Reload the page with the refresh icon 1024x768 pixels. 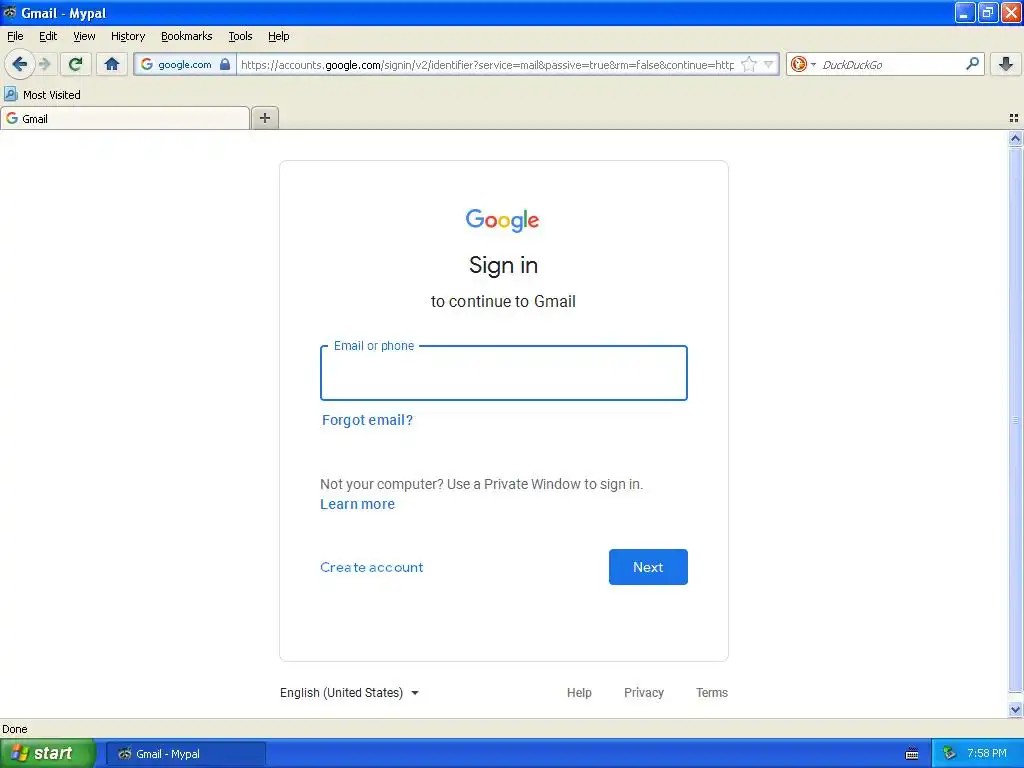pos(75,64)
